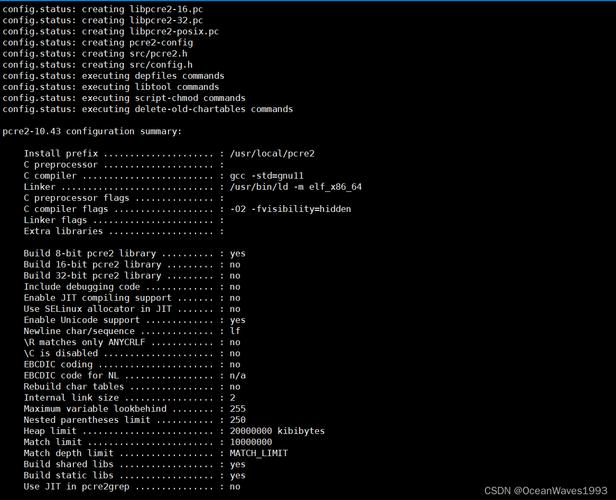The height and width of the screenshot is (500, 616).
Task: Click the 'Linker flags' row label
Action: coord(55,220)
